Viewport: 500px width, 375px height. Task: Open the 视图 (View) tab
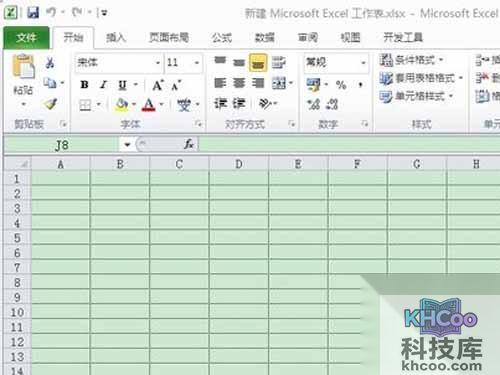coord(350,37)
